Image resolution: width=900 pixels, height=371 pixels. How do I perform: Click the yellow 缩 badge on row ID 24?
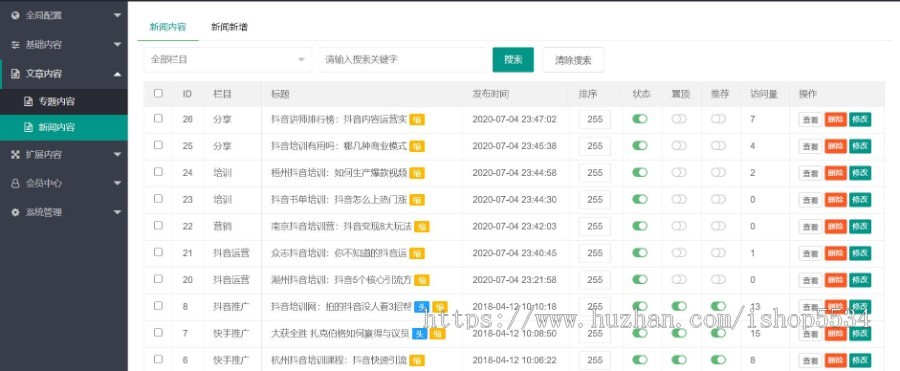point(417,173)
